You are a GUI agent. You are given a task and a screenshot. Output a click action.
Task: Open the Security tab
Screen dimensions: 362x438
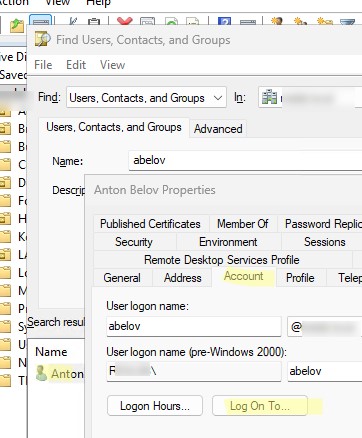[x=134, y=242]
